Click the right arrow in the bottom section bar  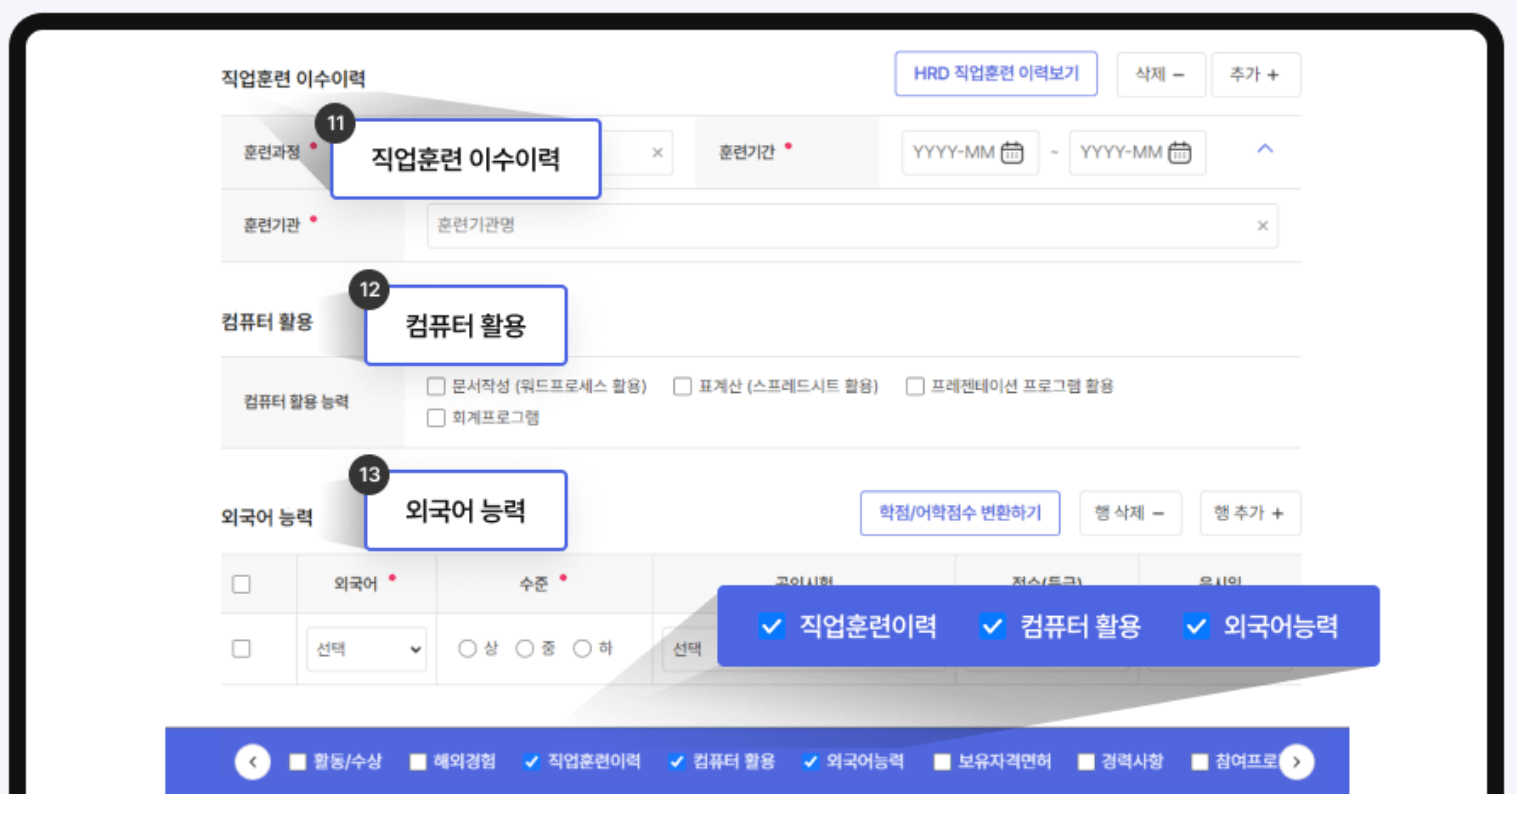[x=1296, y=761]
